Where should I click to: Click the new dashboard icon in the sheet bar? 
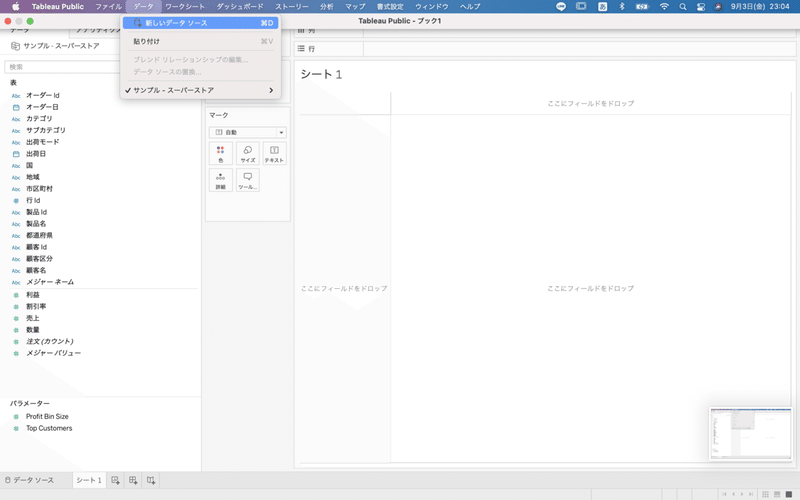[133, 480]
